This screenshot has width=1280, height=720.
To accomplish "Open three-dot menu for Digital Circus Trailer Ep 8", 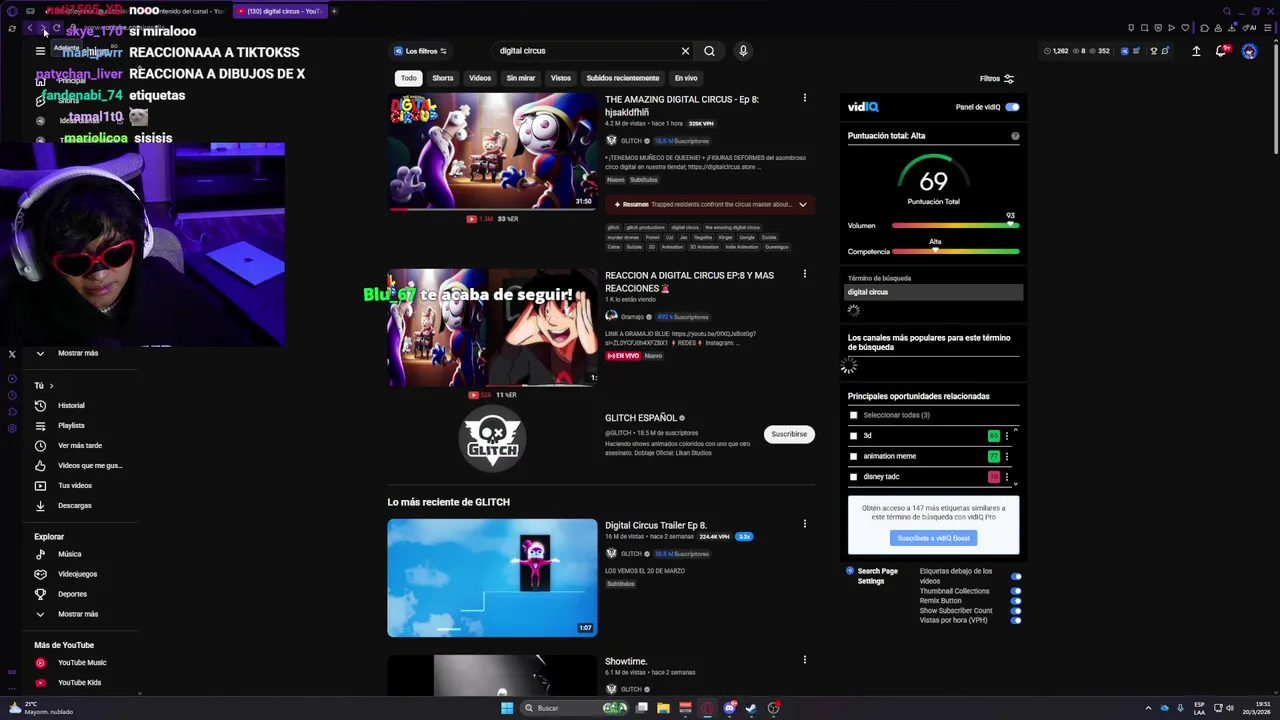I will tap(804, 523).
